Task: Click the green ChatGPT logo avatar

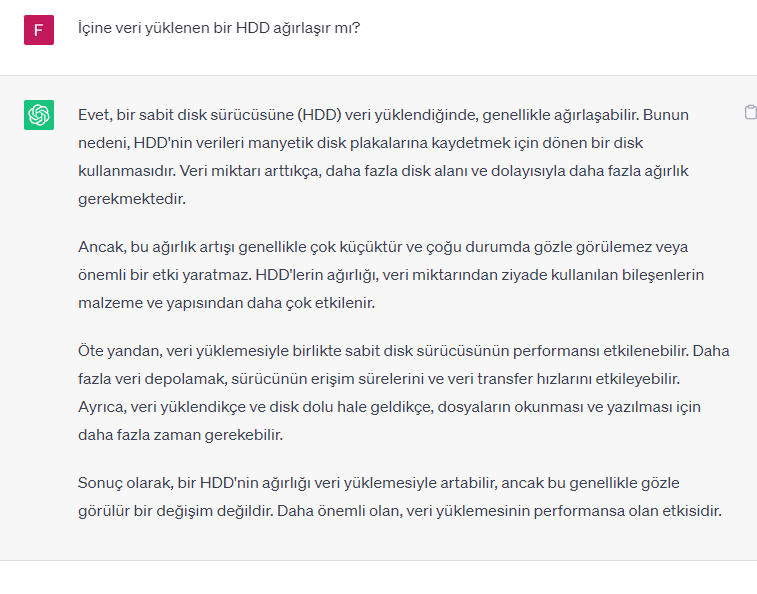Action: click(39, 115)
